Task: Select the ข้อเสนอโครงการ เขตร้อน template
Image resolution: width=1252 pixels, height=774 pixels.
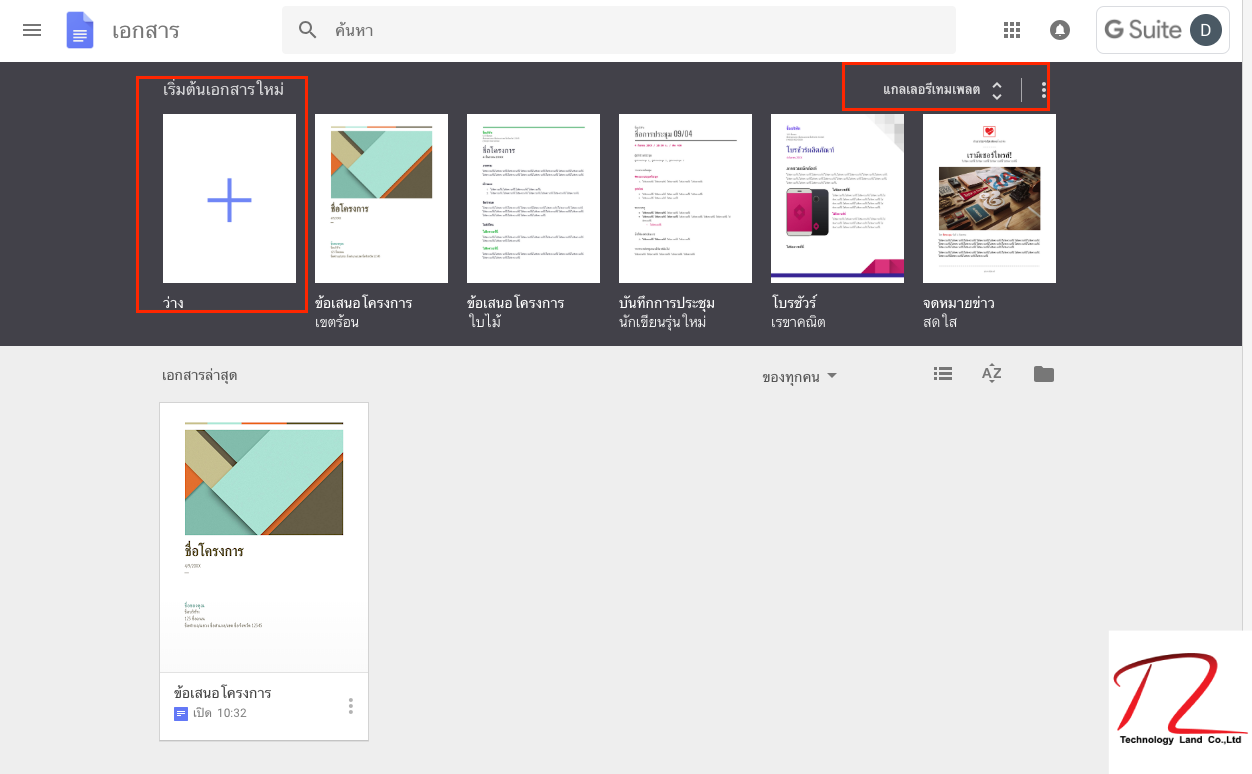Action: (381, 199)
